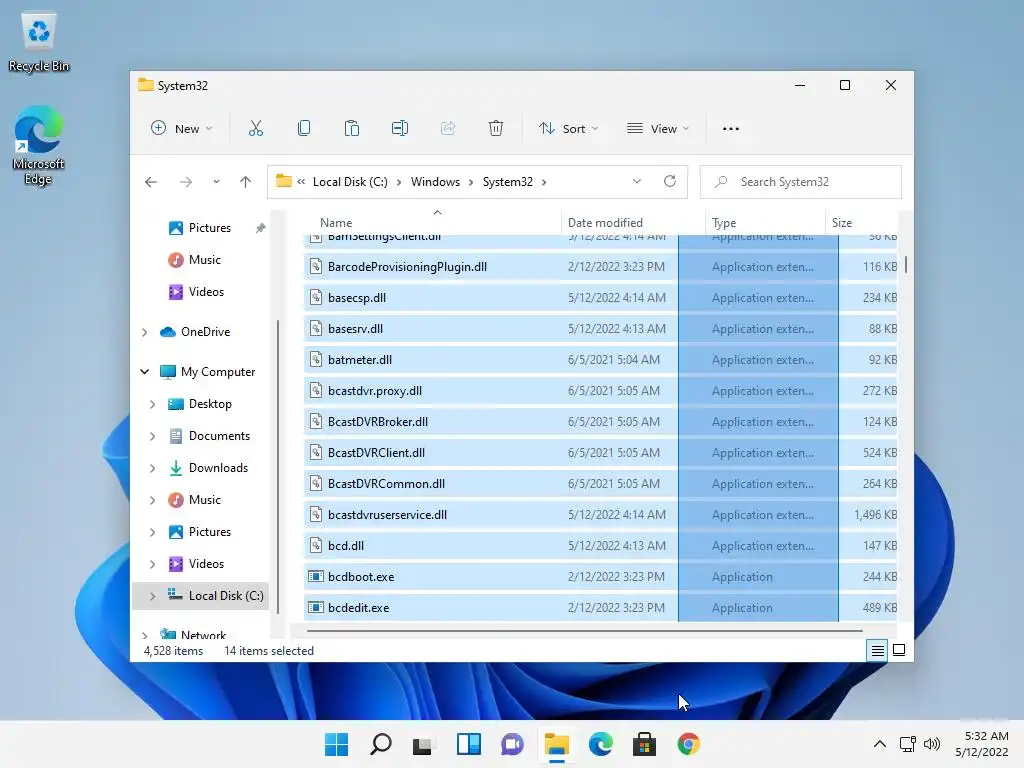Open the See more ellipsis menu

point(731,129)
